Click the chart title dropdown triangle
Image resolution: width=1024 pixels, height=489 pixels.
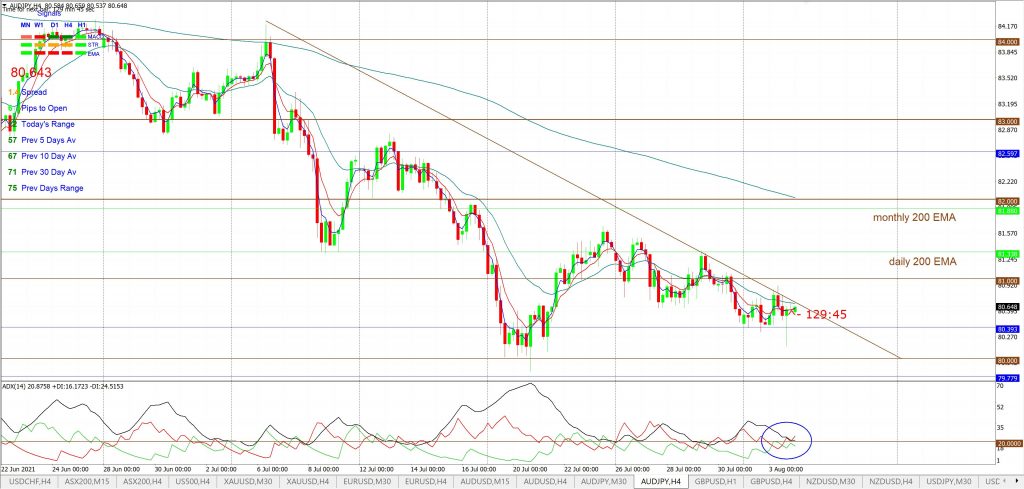pyautogui.click(x=3, y=5)
